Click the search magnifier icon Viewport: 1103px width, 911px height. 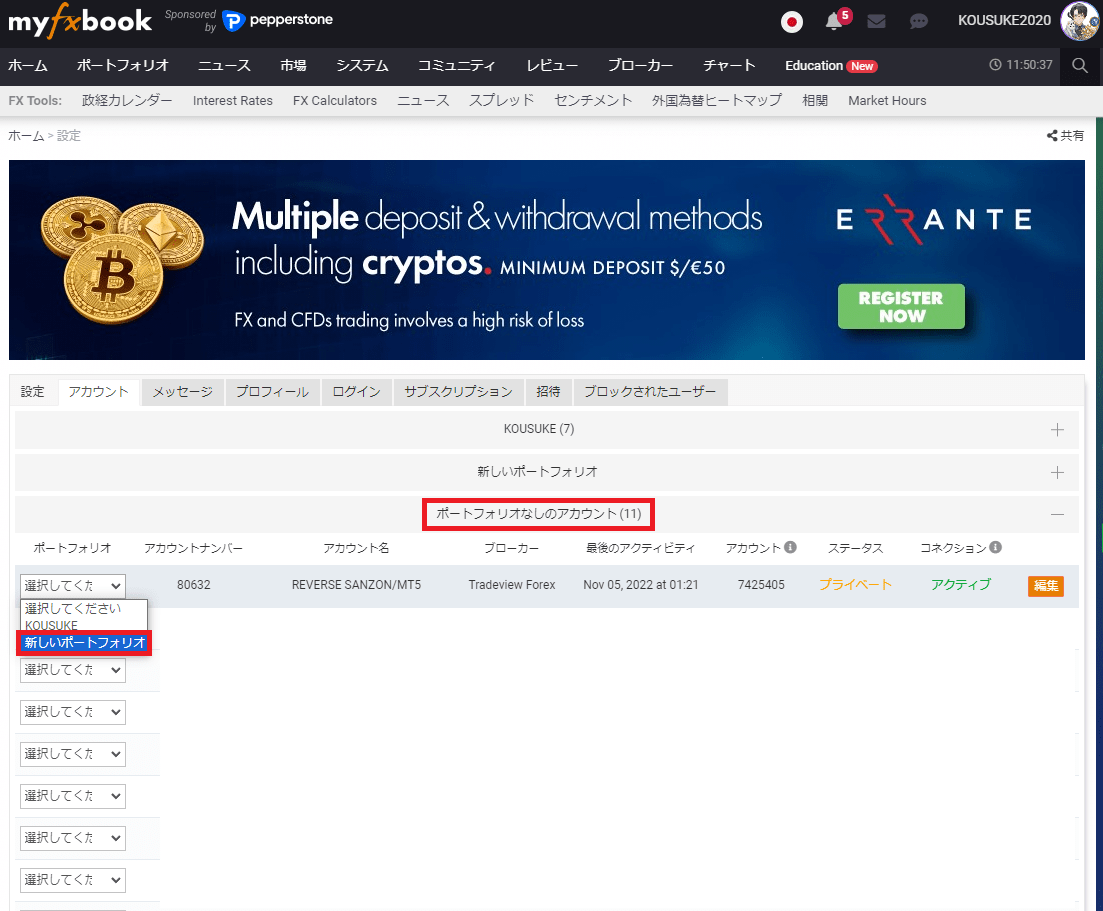click(1080, 65)
